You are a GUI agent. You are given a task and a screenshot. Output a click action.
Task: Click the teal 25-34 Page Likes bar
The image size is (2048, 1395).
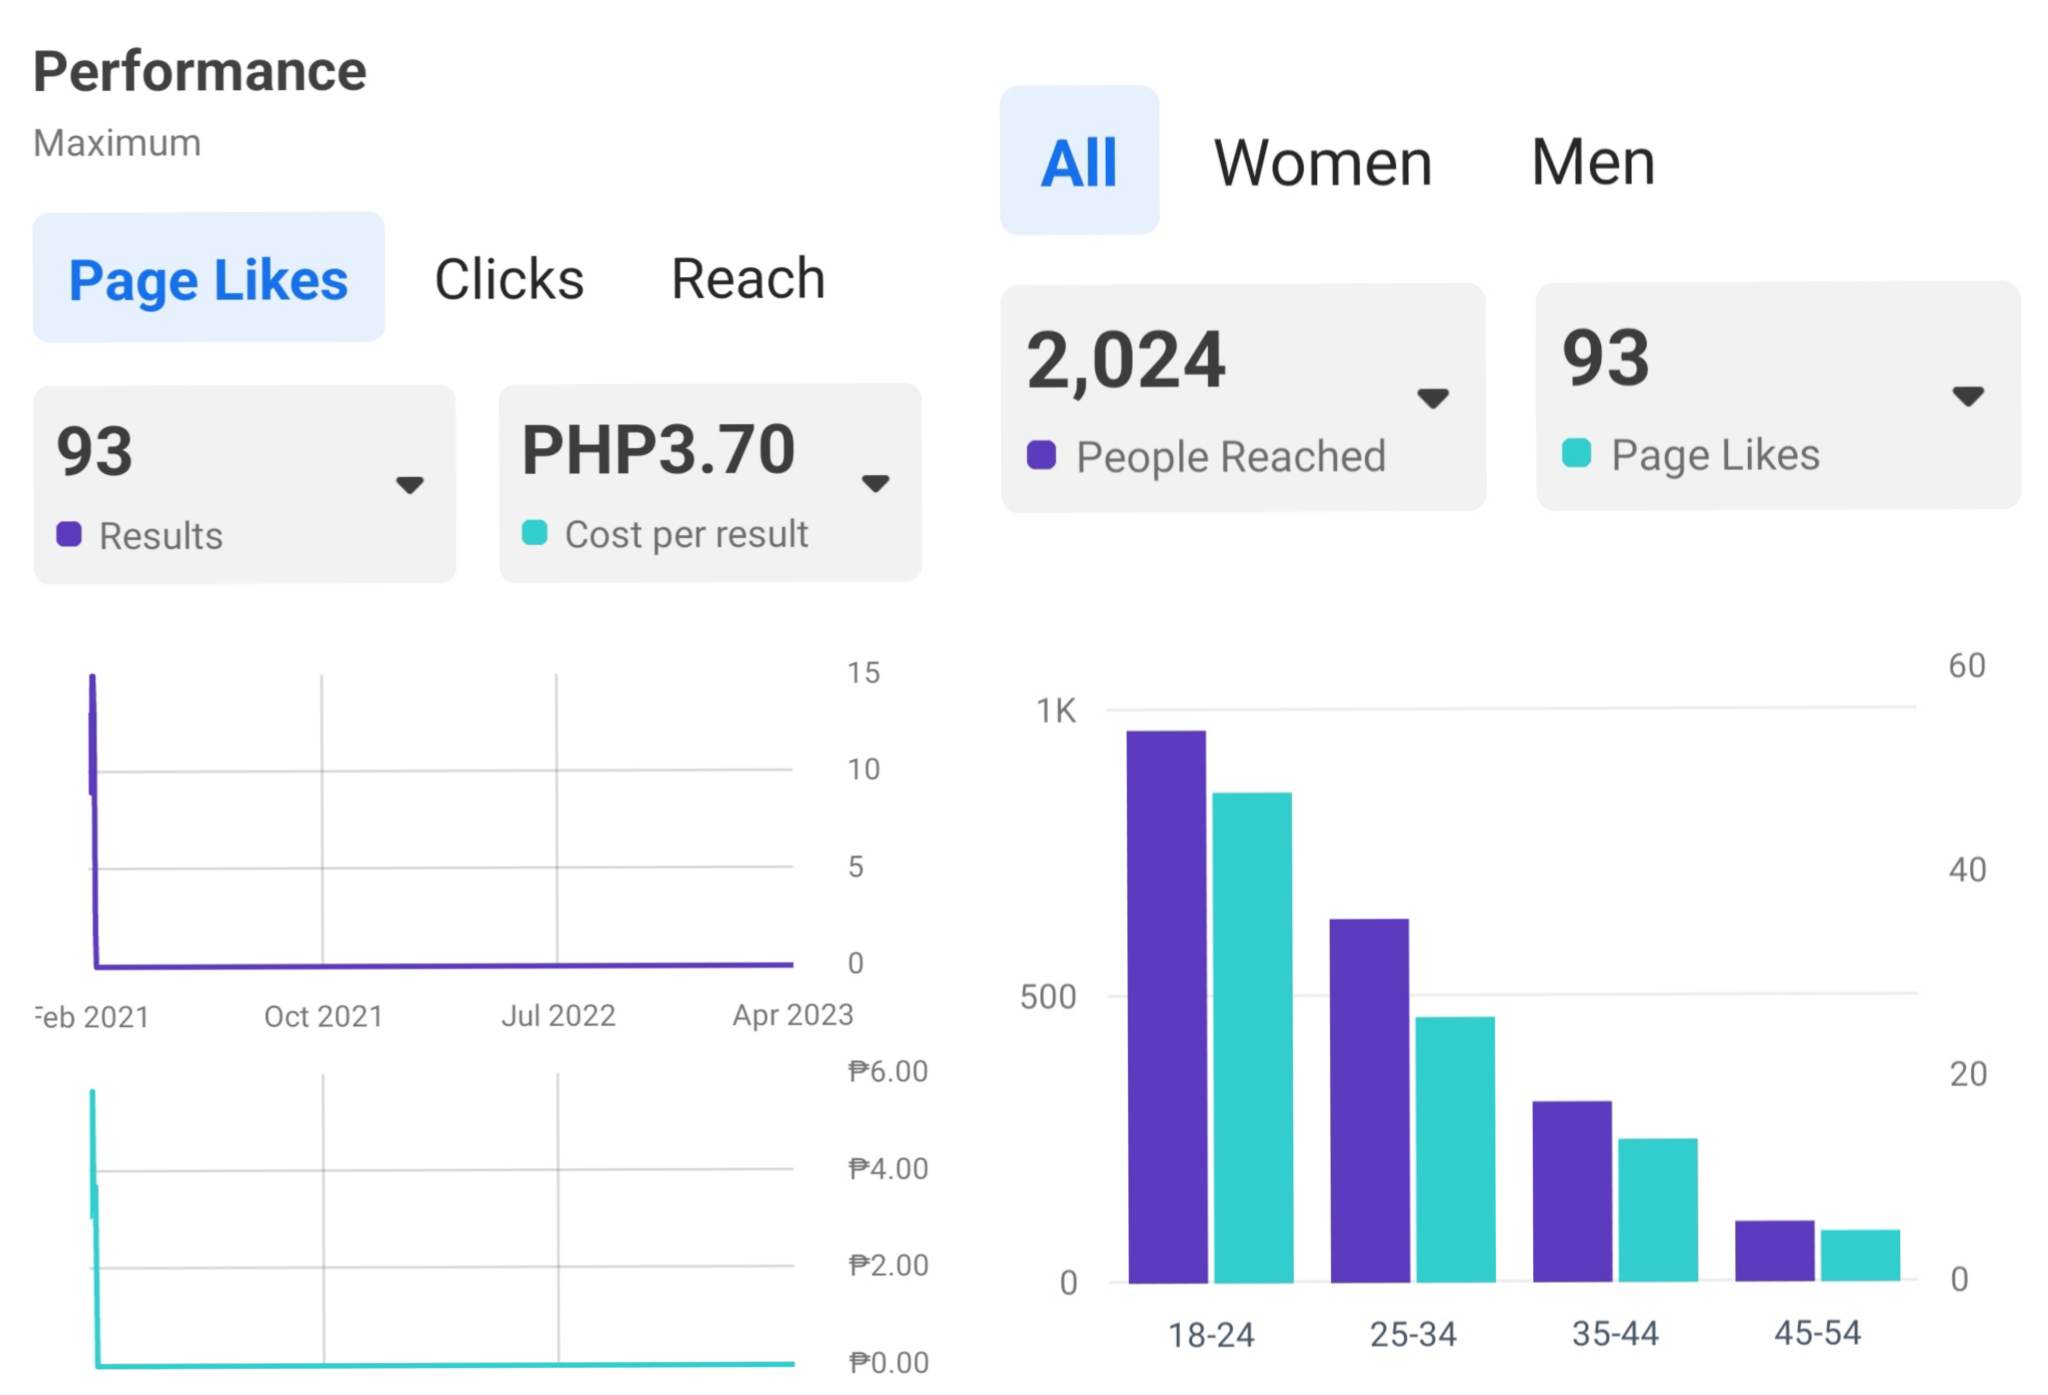click(x=1455, y=1148)
